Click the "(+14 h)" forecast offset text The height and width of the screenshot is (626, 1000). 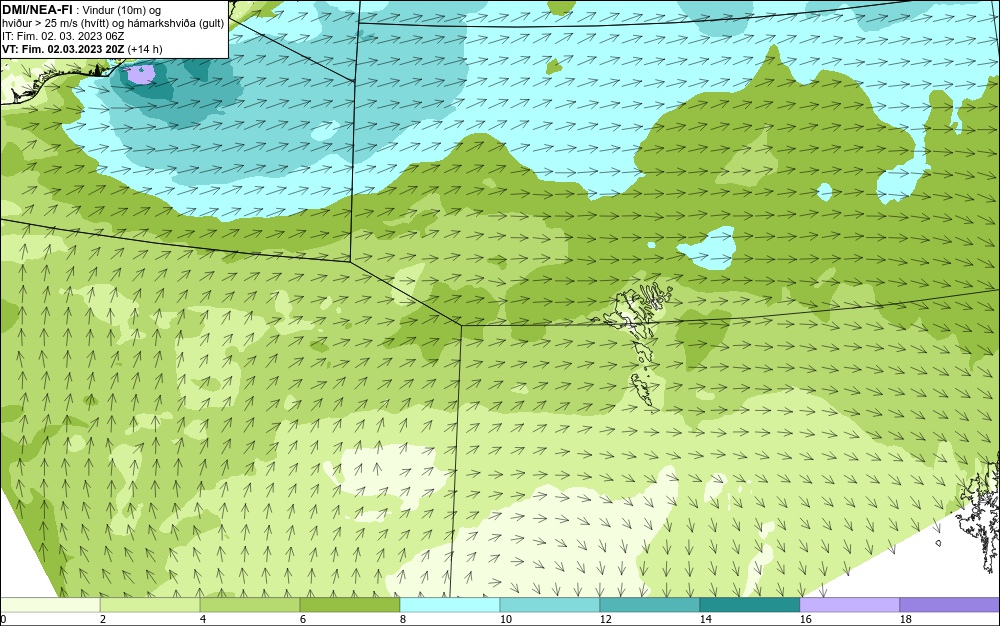[x=145, y=49]
